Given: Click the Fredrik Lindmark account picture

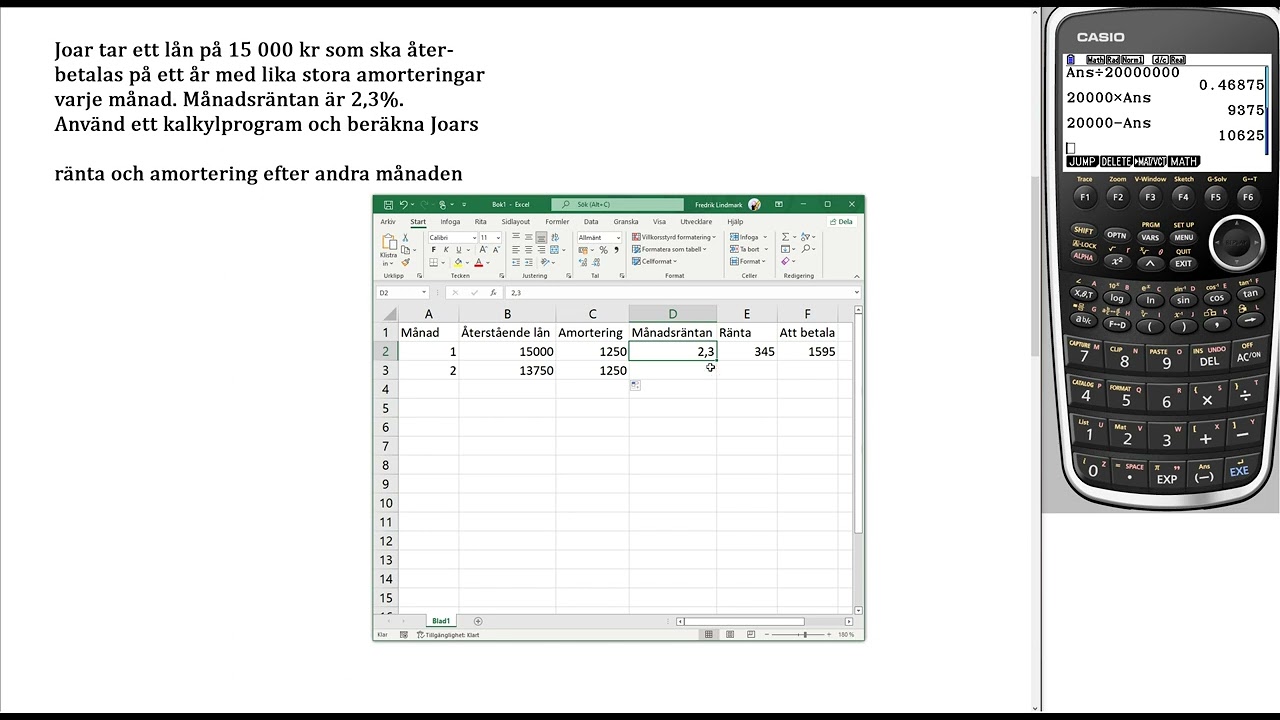Looking at the screenshot, I should tap(754, 204).
